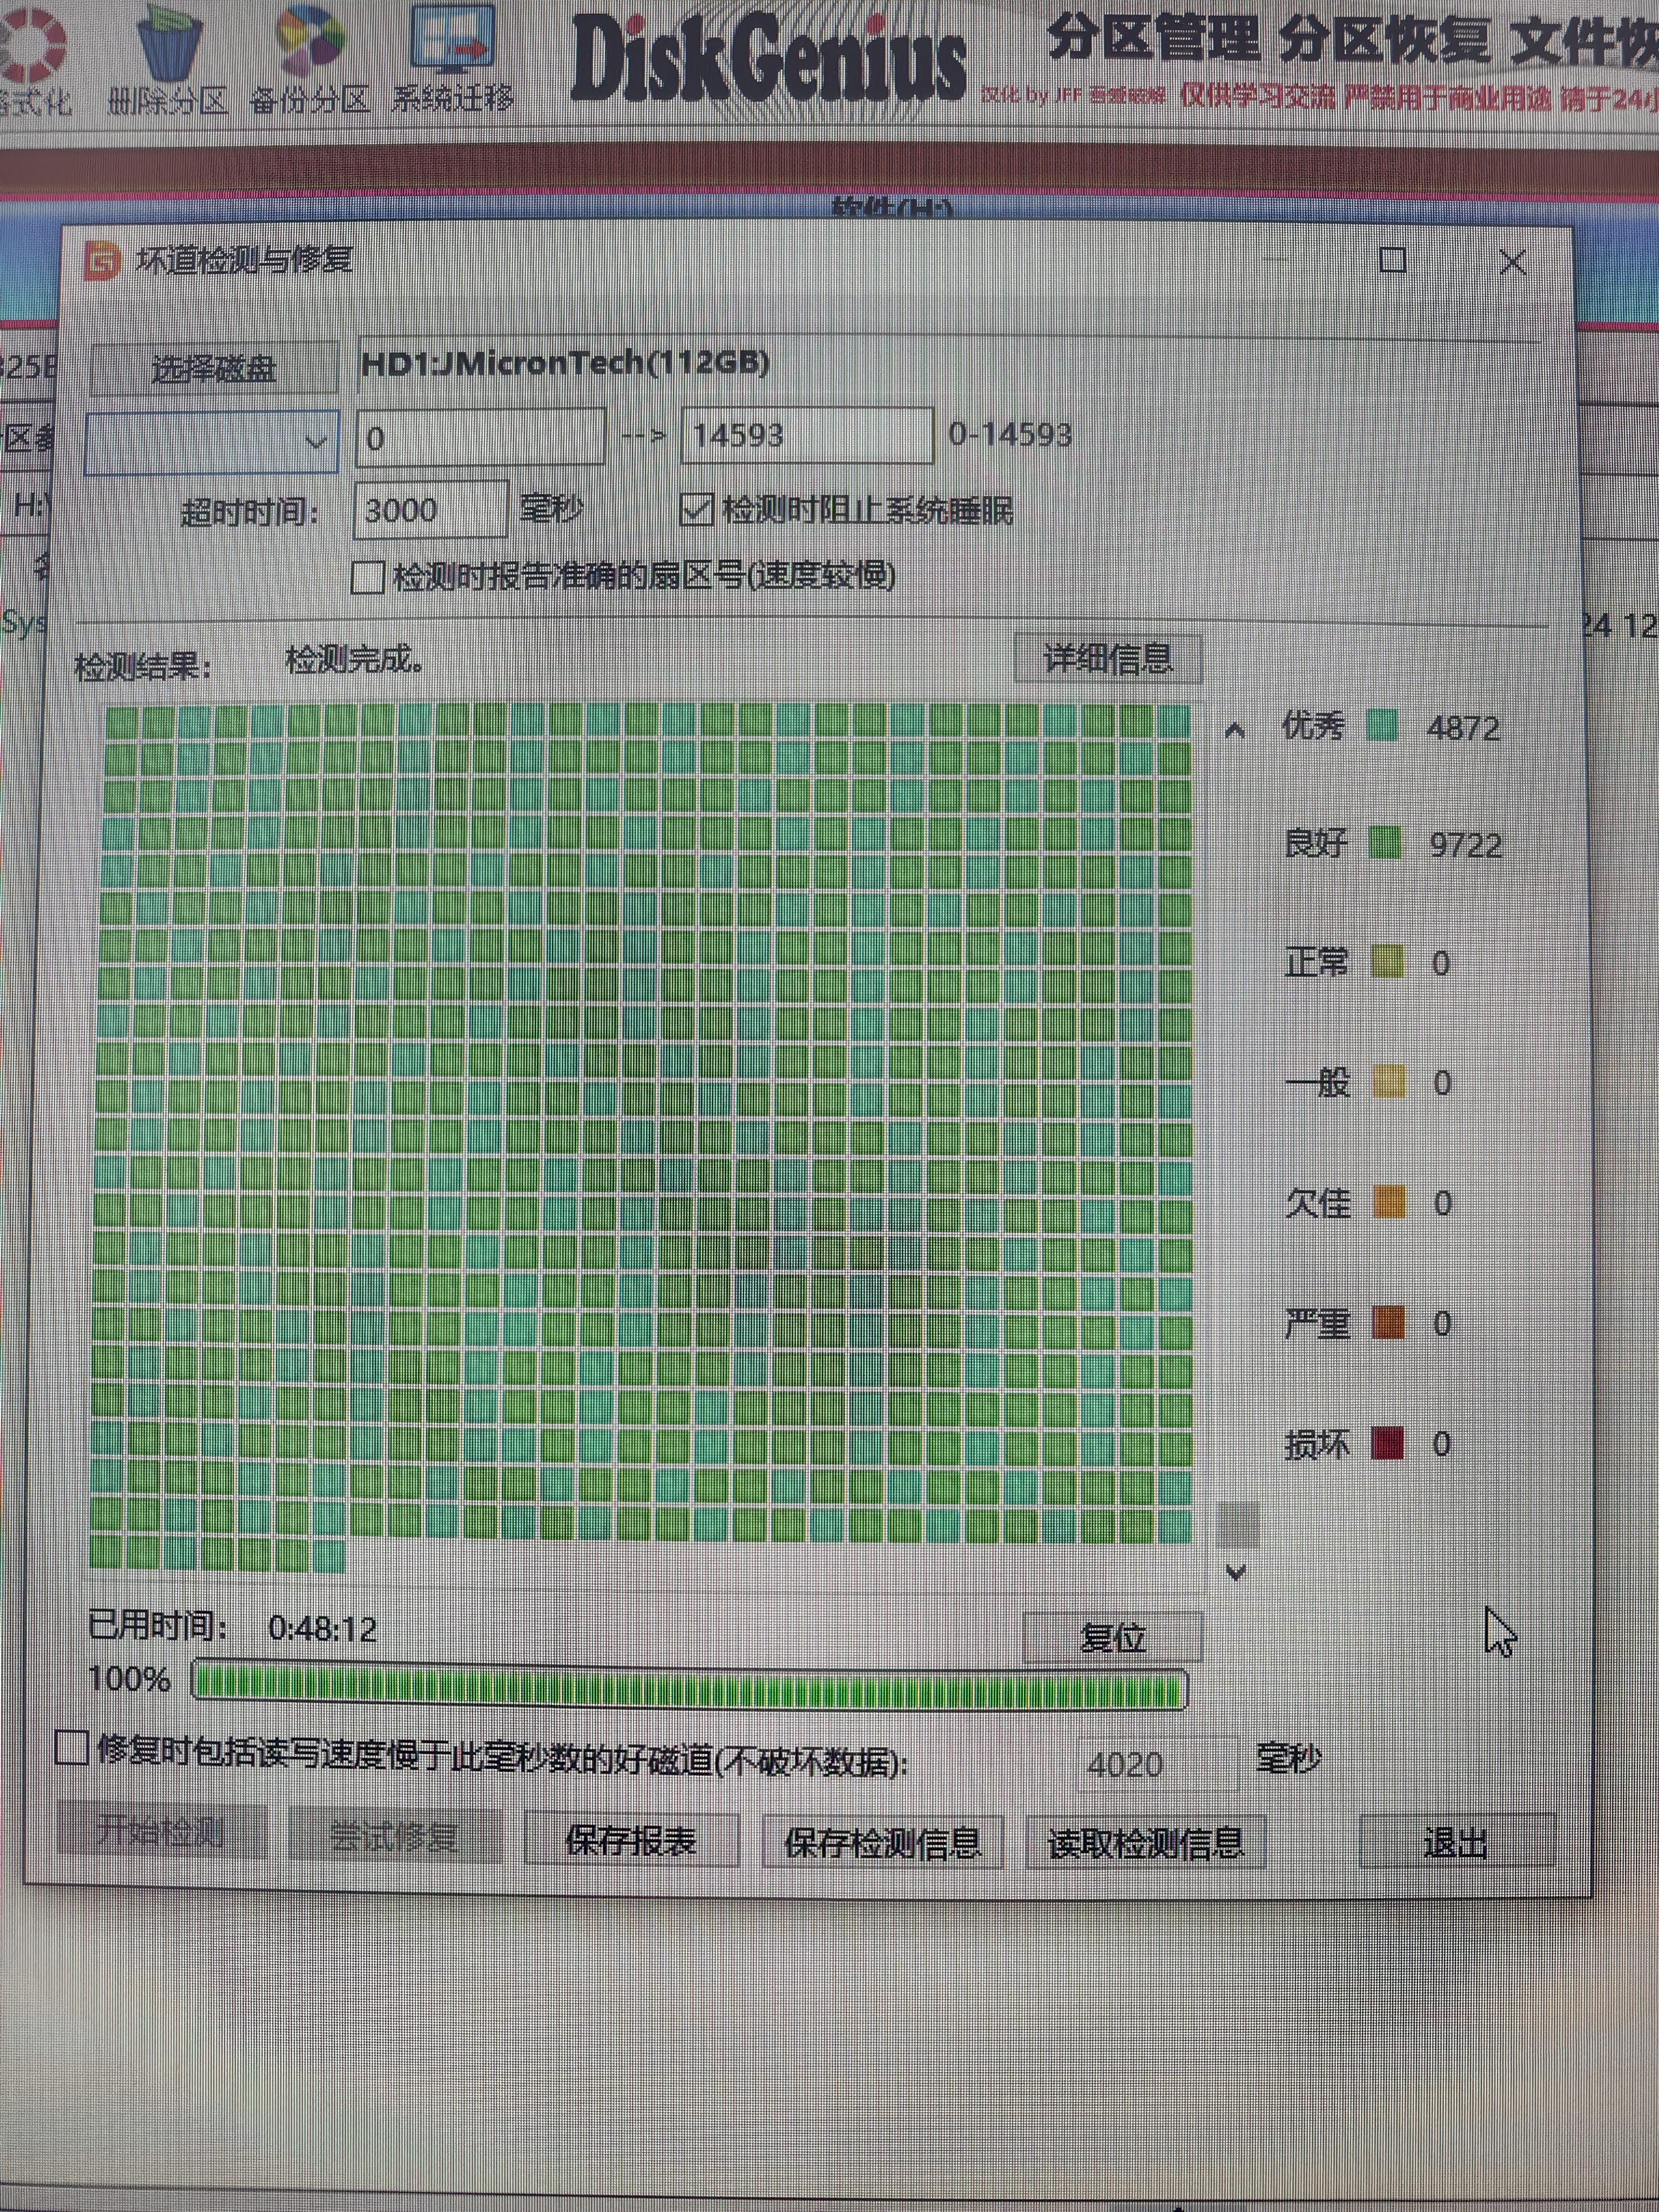Click the Poor (欠佳) orange swatch
Screen dimensions: 1659x2212
tap(1389, 1202)
